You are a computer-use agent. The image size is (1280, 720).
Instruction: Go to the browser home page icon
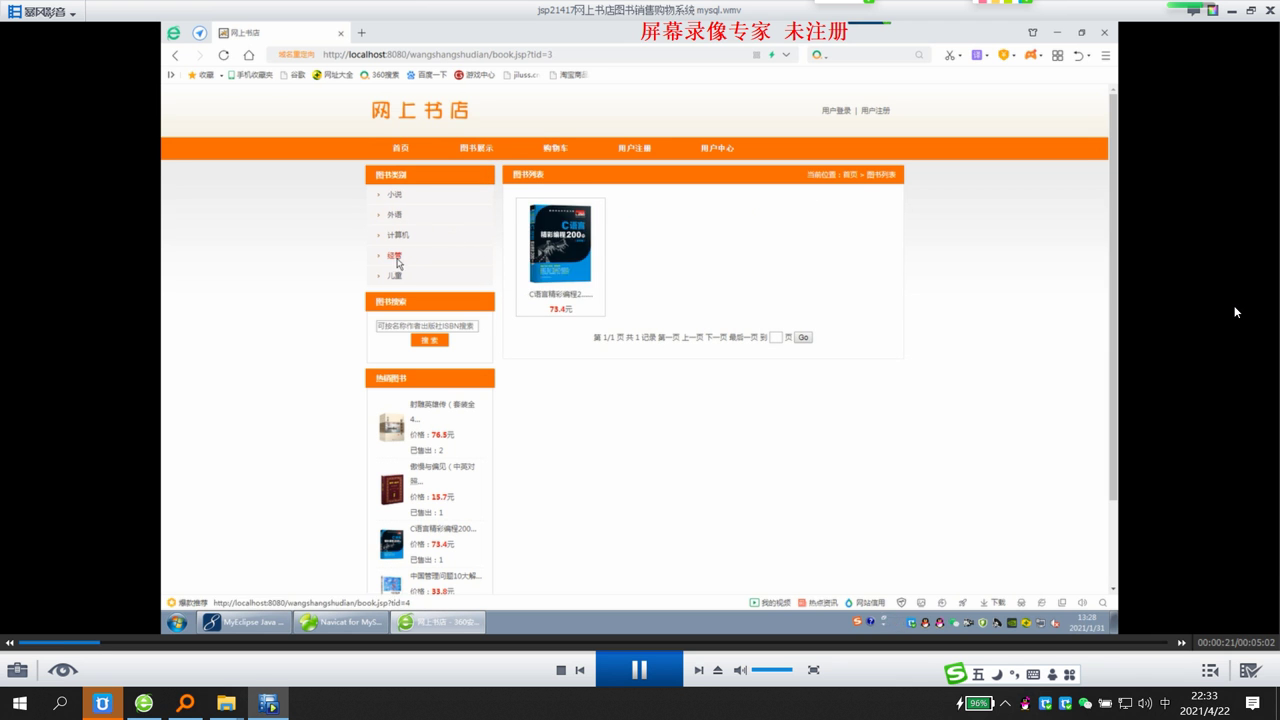click(x=249, y=55)
